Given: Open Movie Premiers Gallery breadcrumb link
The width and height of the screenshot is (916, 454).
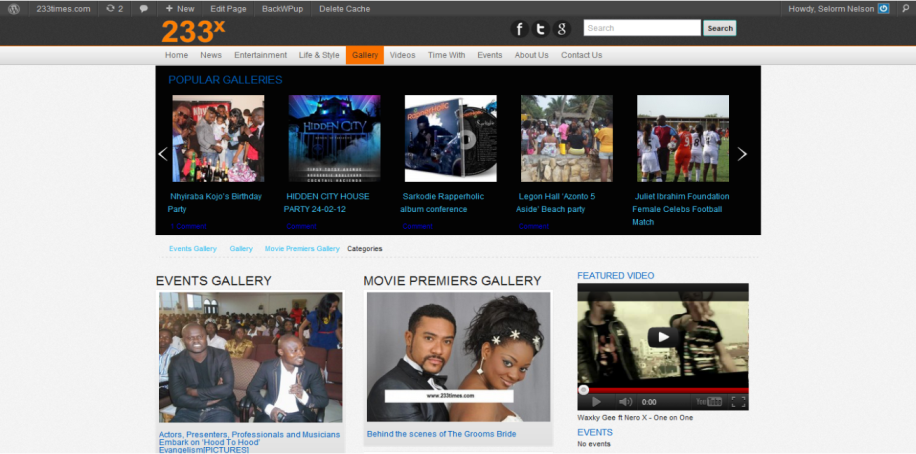Looking at the screenshot, I should tap(302, 248).
